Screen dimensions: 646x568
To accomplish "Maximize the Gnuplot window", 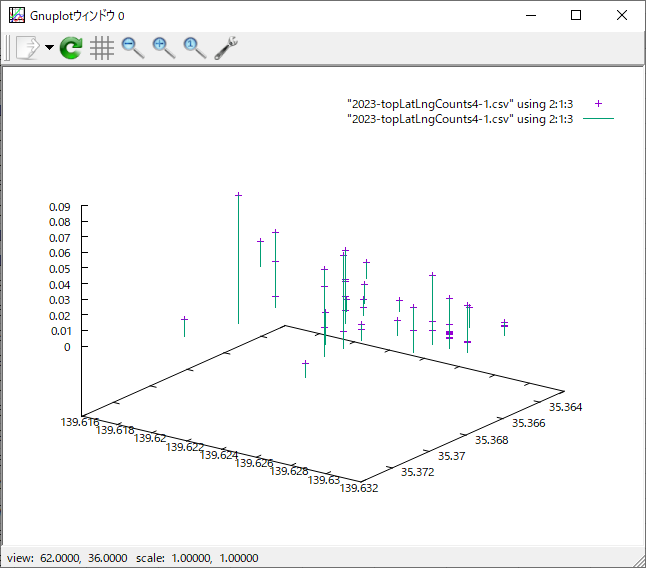I will (576, 15).
